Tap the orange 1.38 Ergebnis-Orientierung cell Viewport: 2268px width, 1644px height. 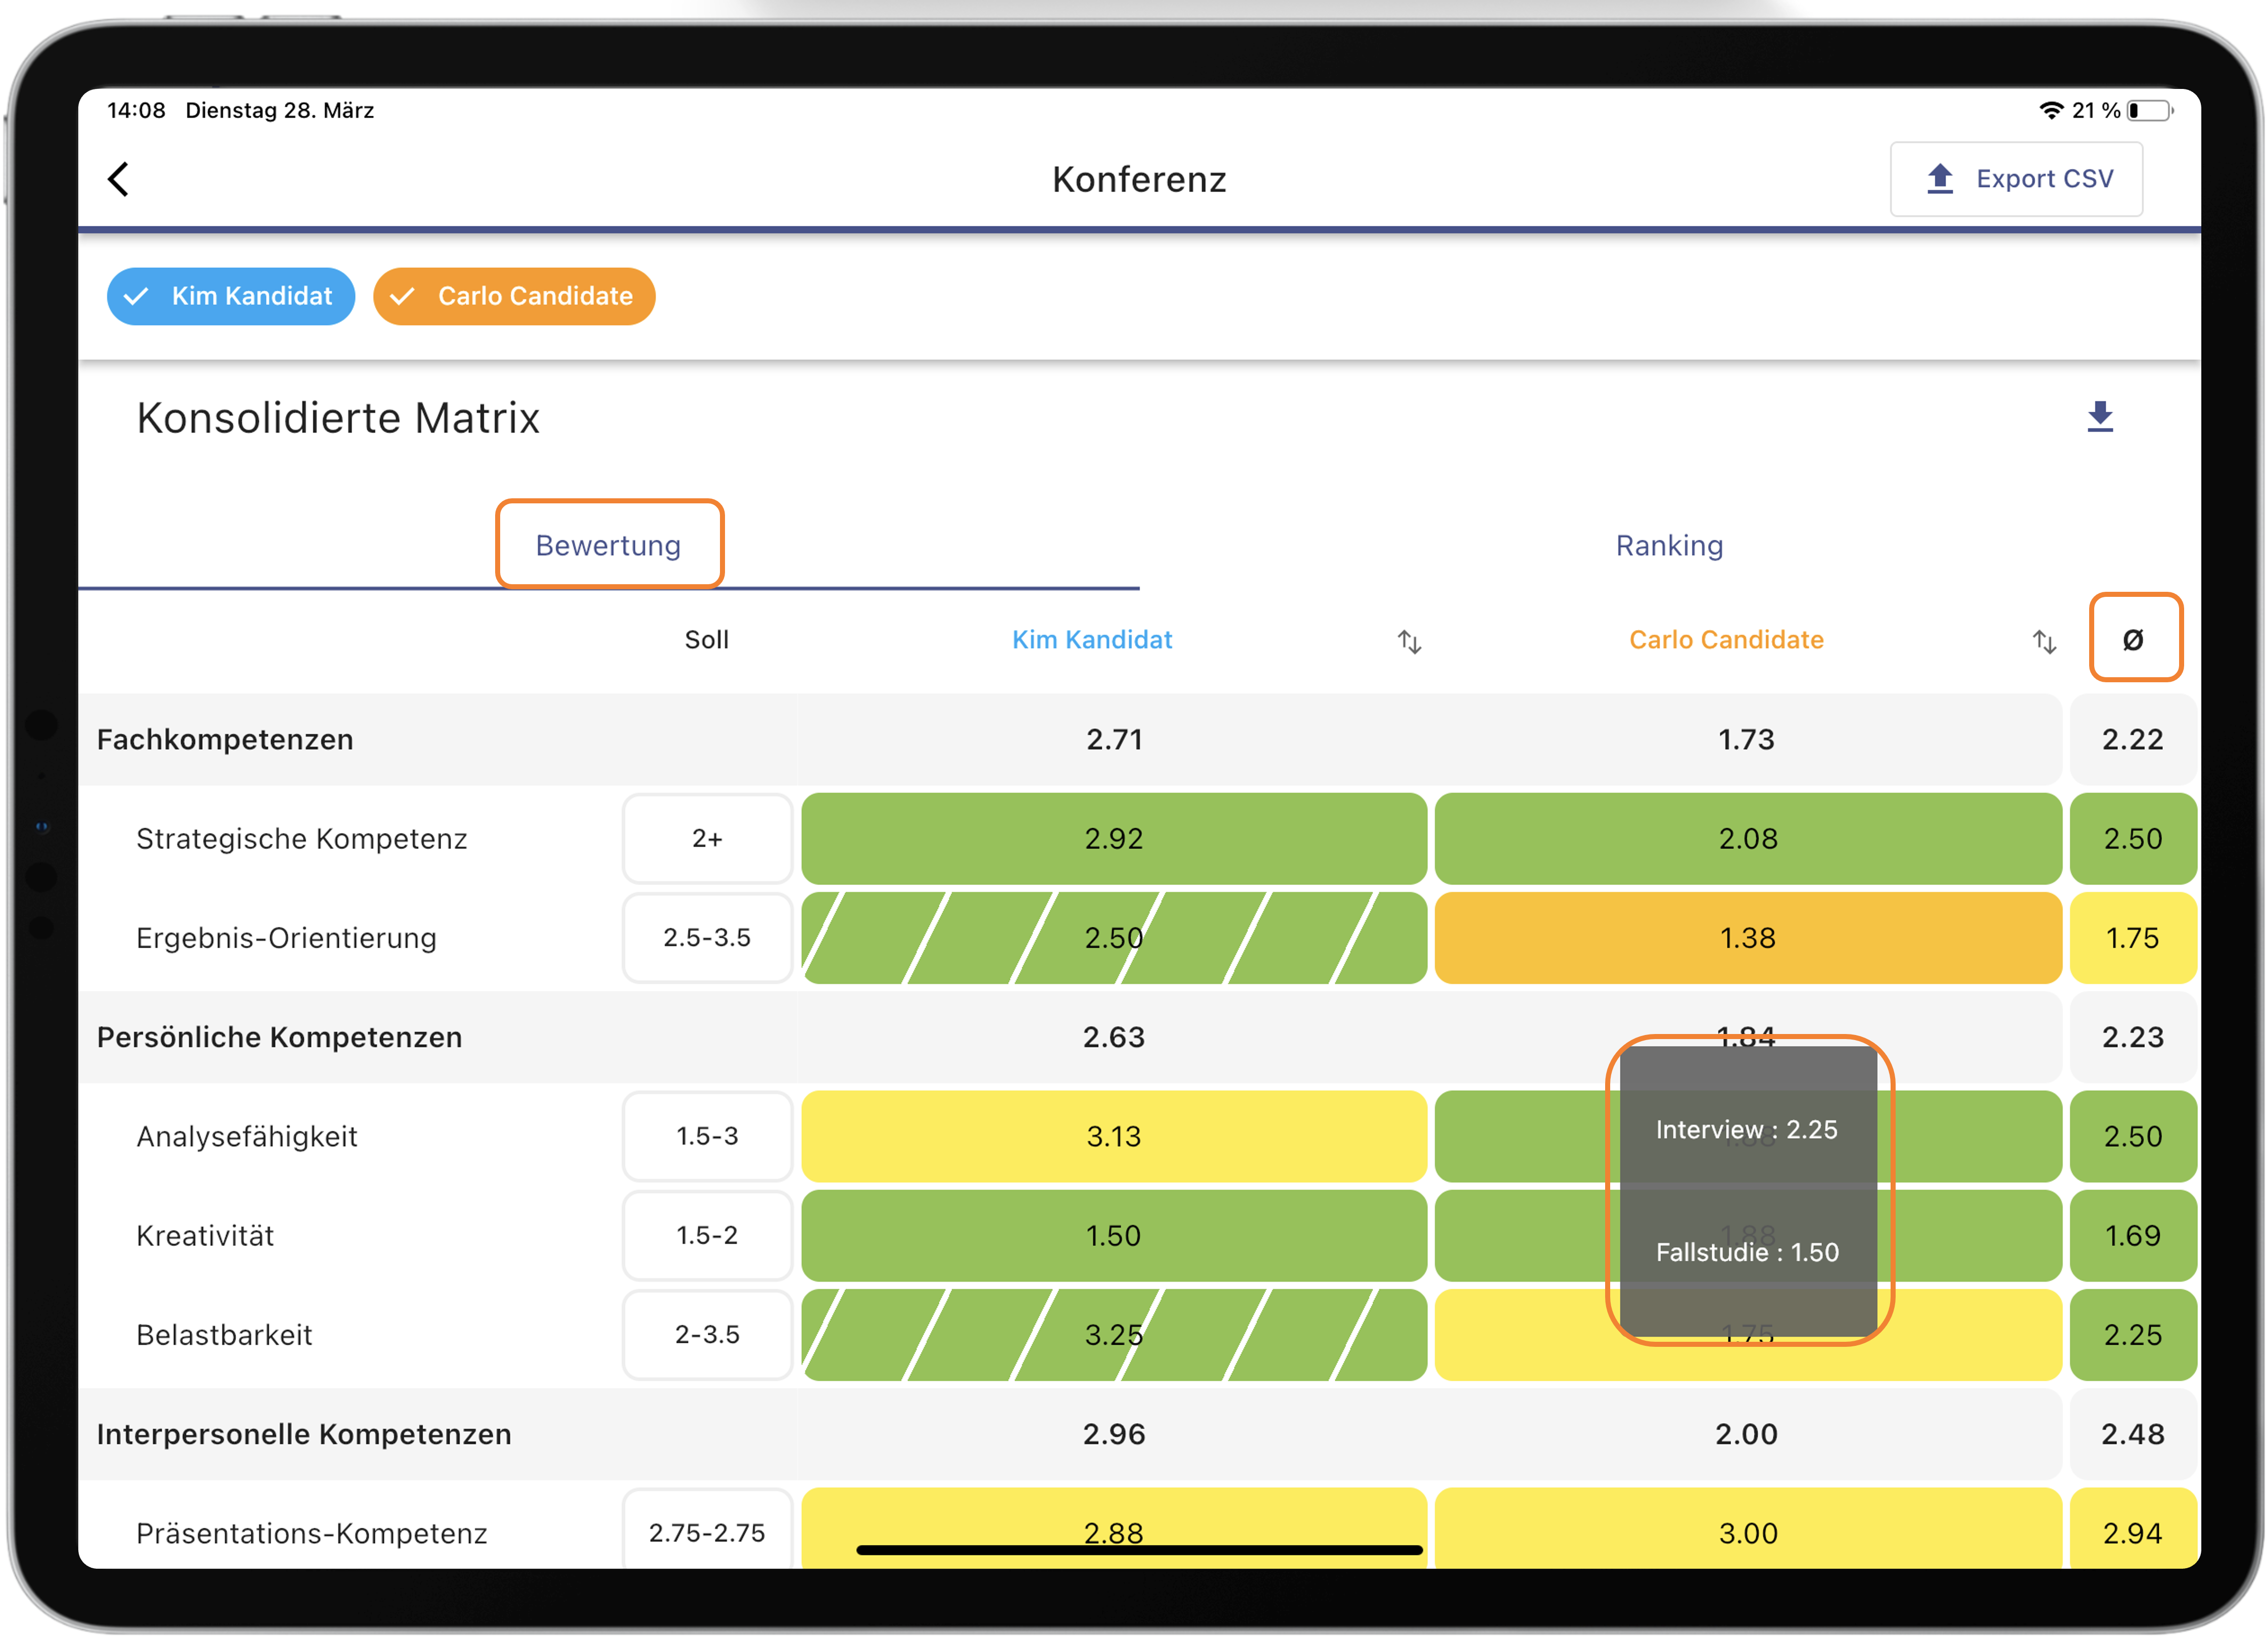pos(1747,938)
